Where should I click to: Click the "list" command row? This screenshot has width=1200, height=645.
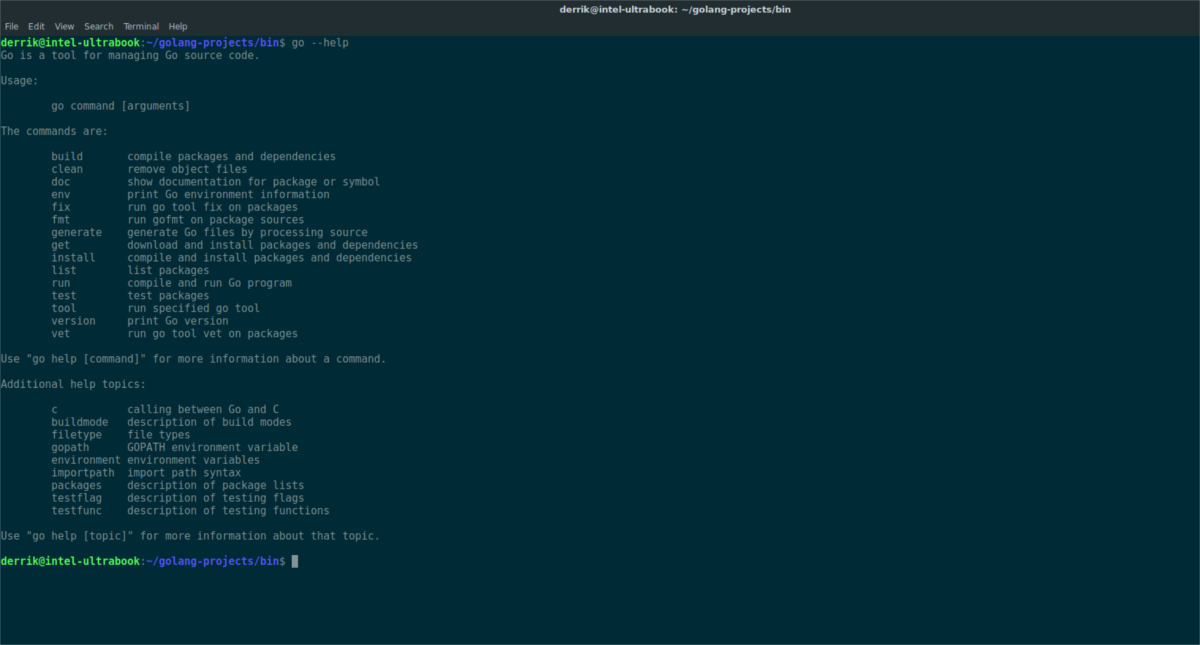point(130,271)
